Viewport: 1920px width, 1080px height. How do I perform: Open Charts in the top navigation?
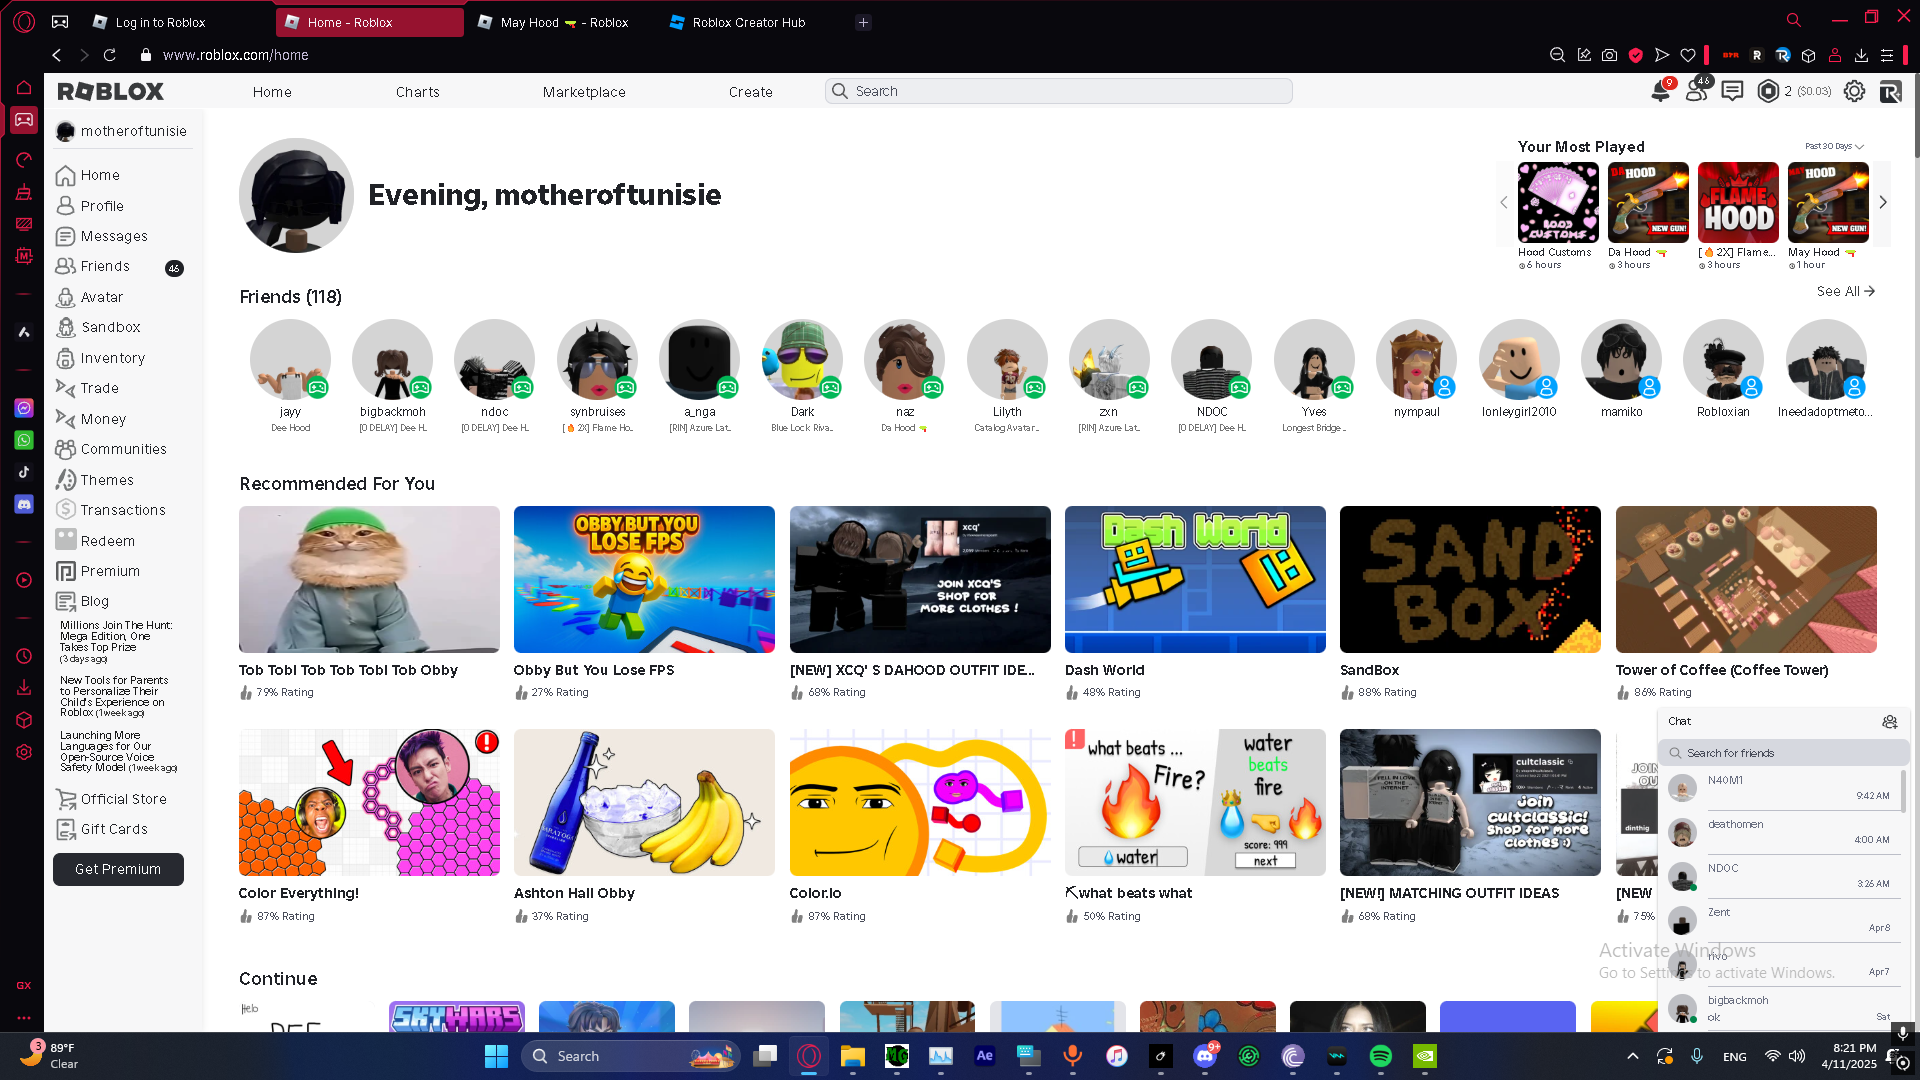(x=417, y=92)
